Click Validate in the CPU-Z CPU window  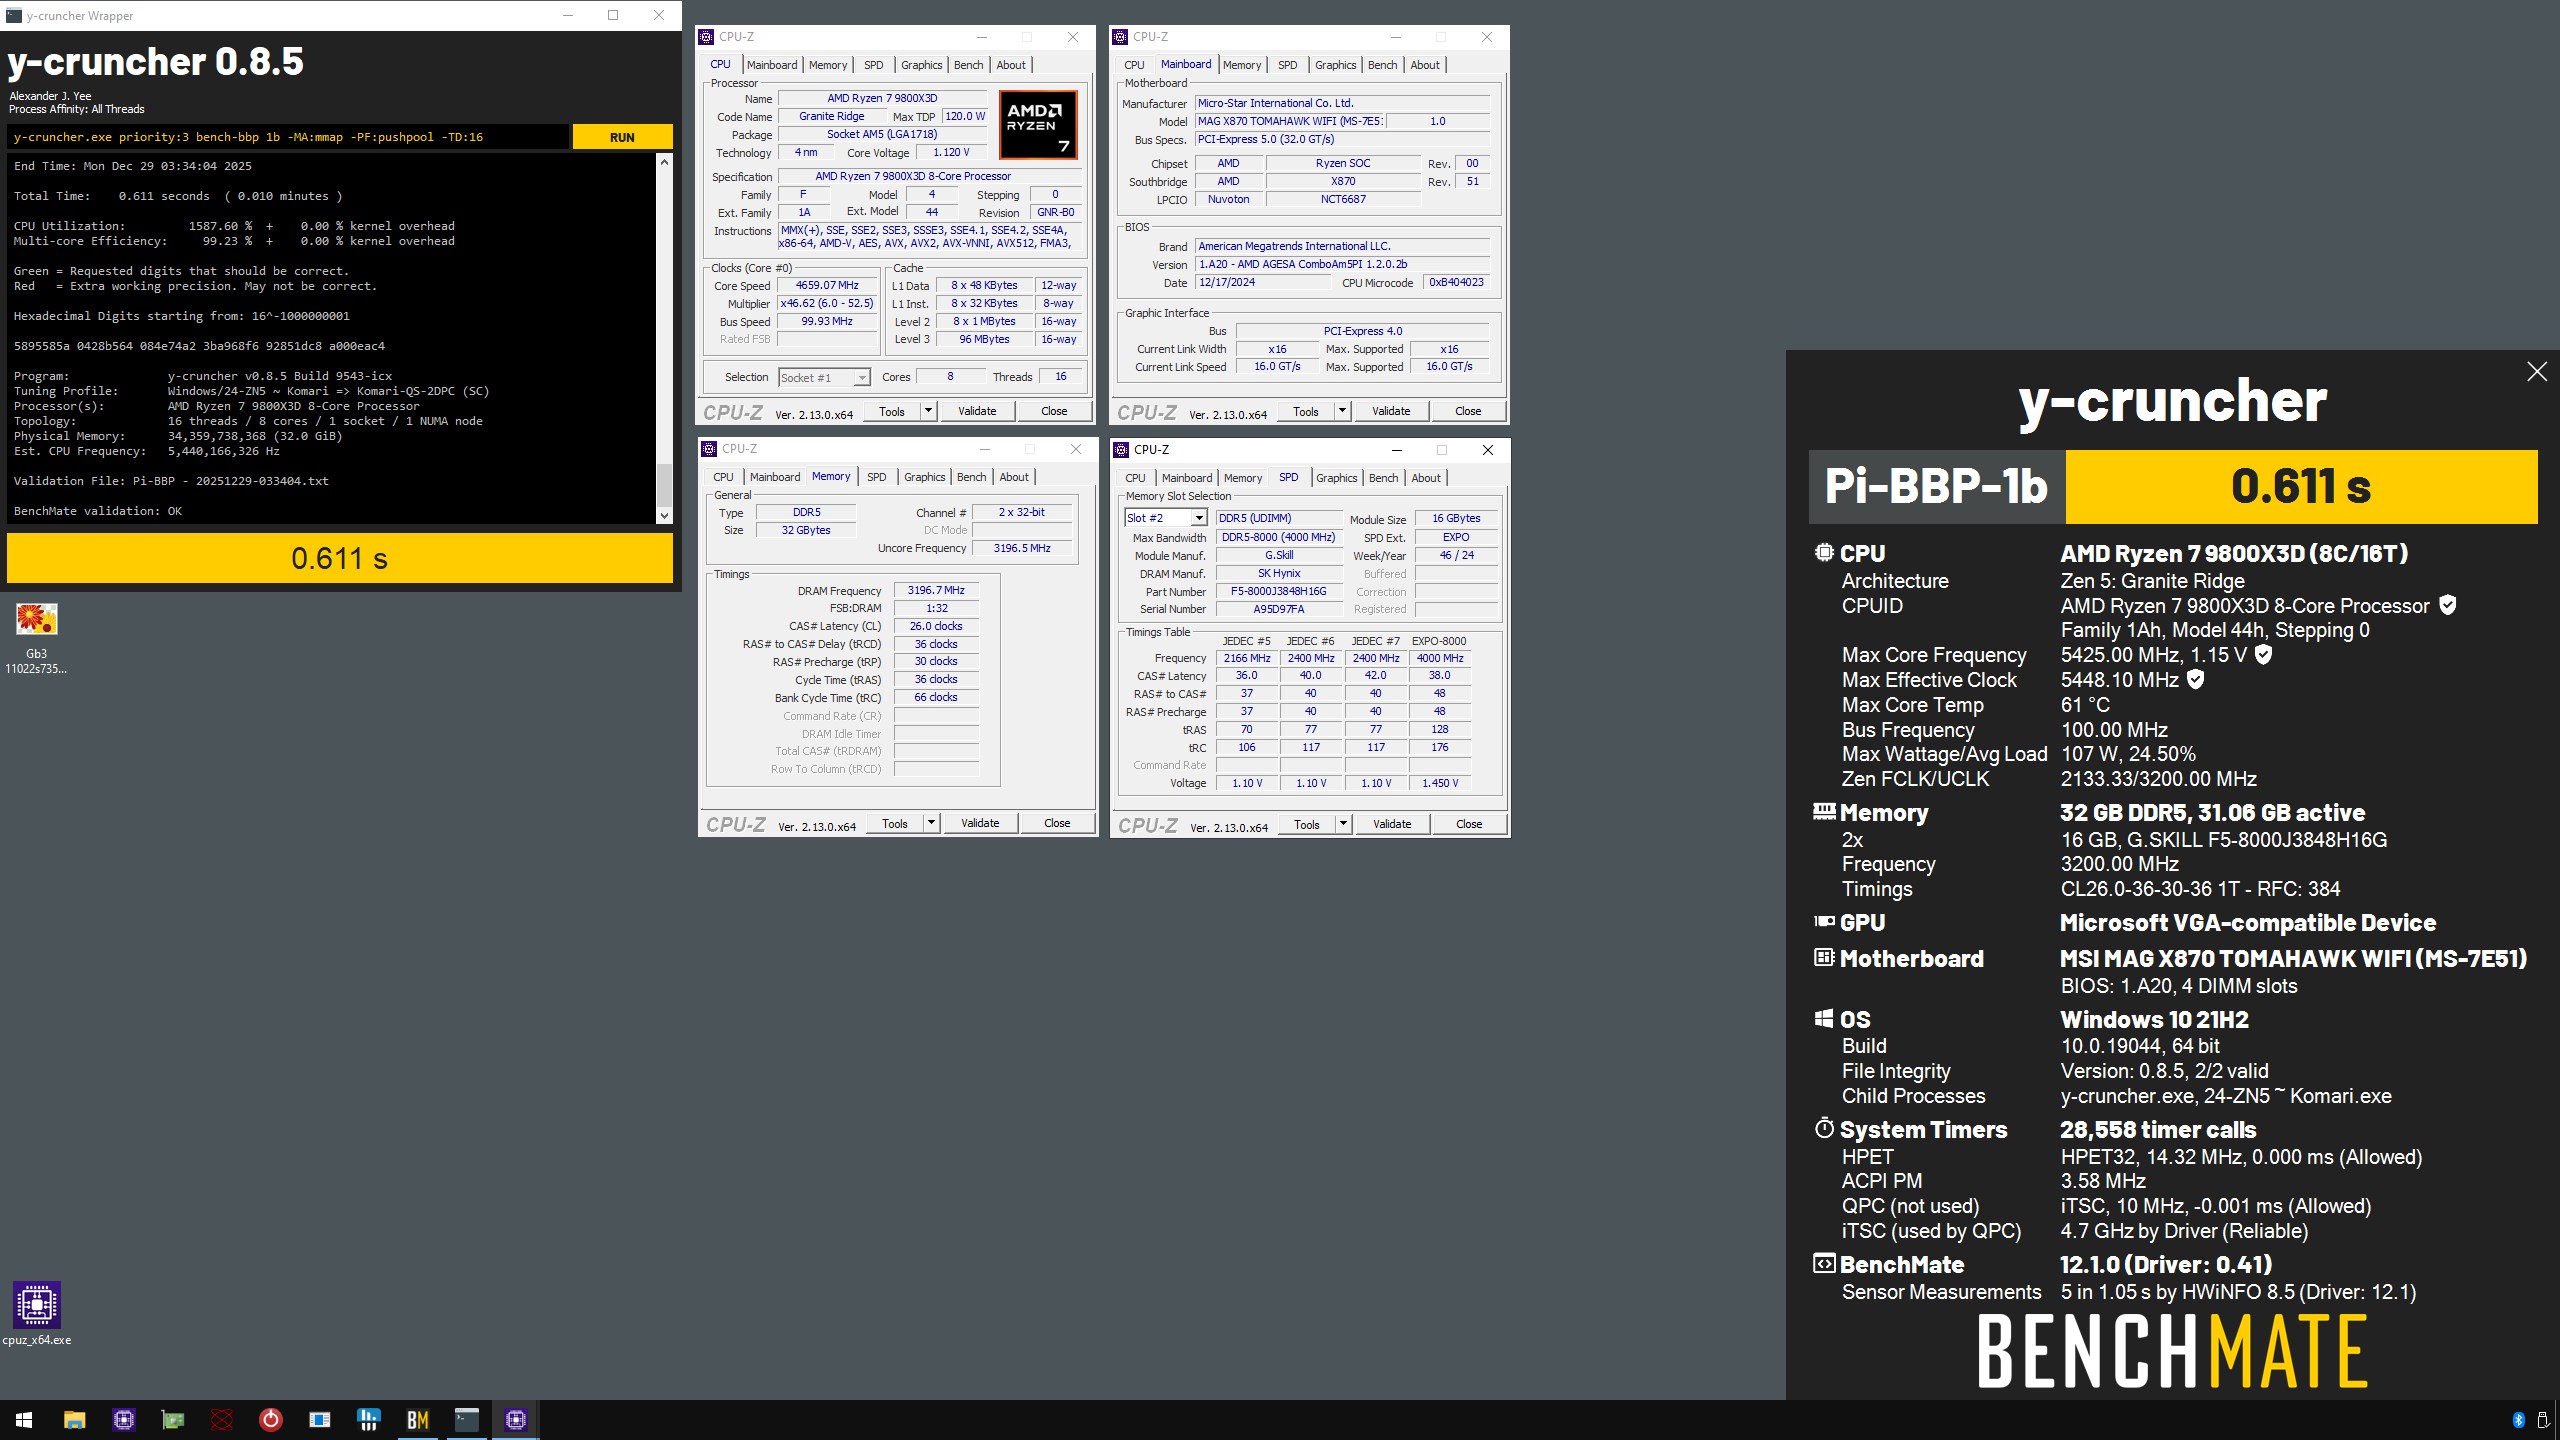pyautogui.click(x=977, y=411)
